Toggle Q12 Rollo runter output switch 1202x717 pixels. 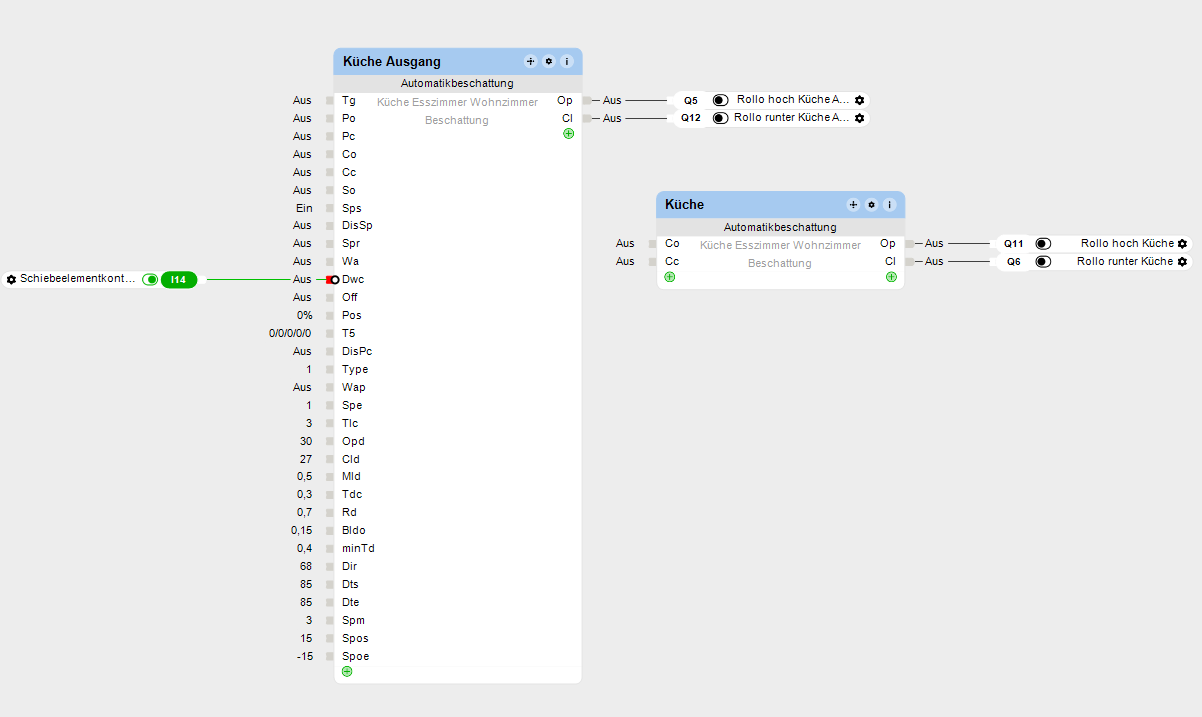(720, 118)
